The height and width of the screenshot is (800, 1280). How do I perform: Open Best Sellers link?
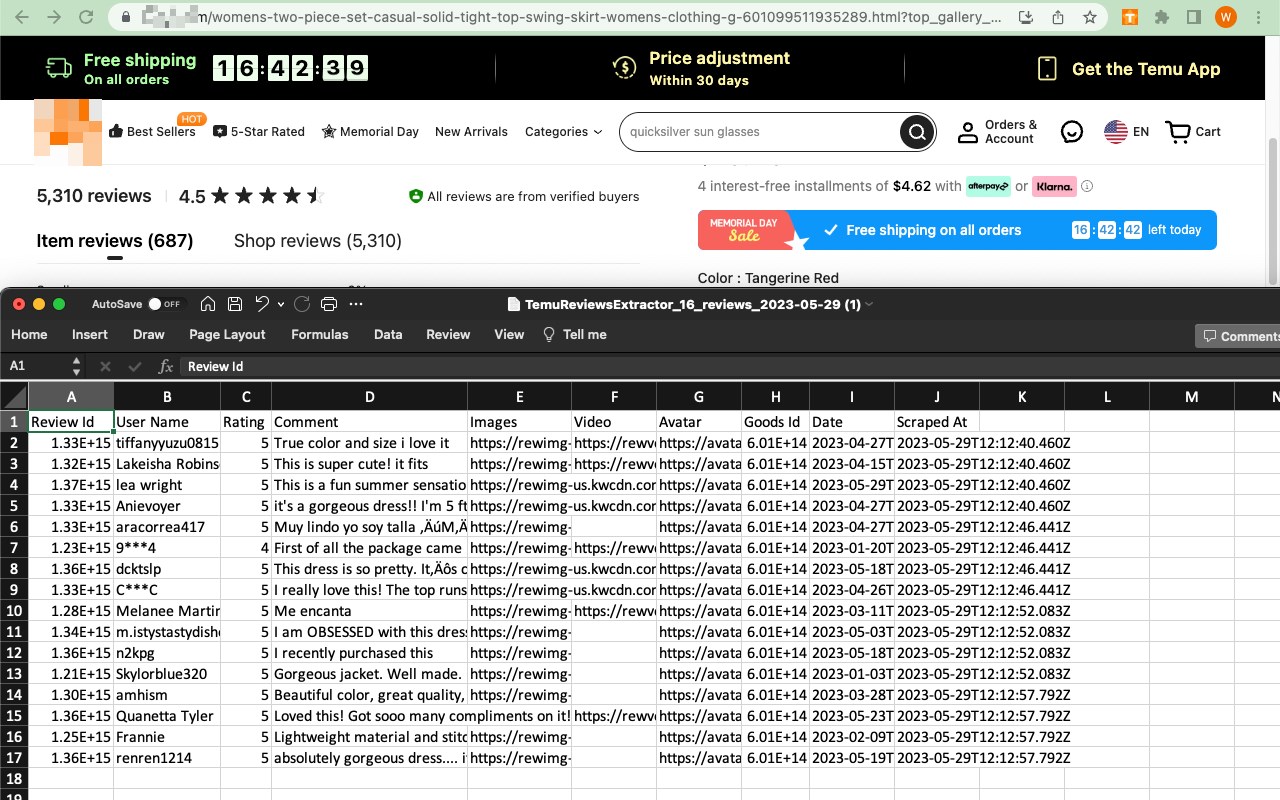pyautogui.click(x=152, y=132)
